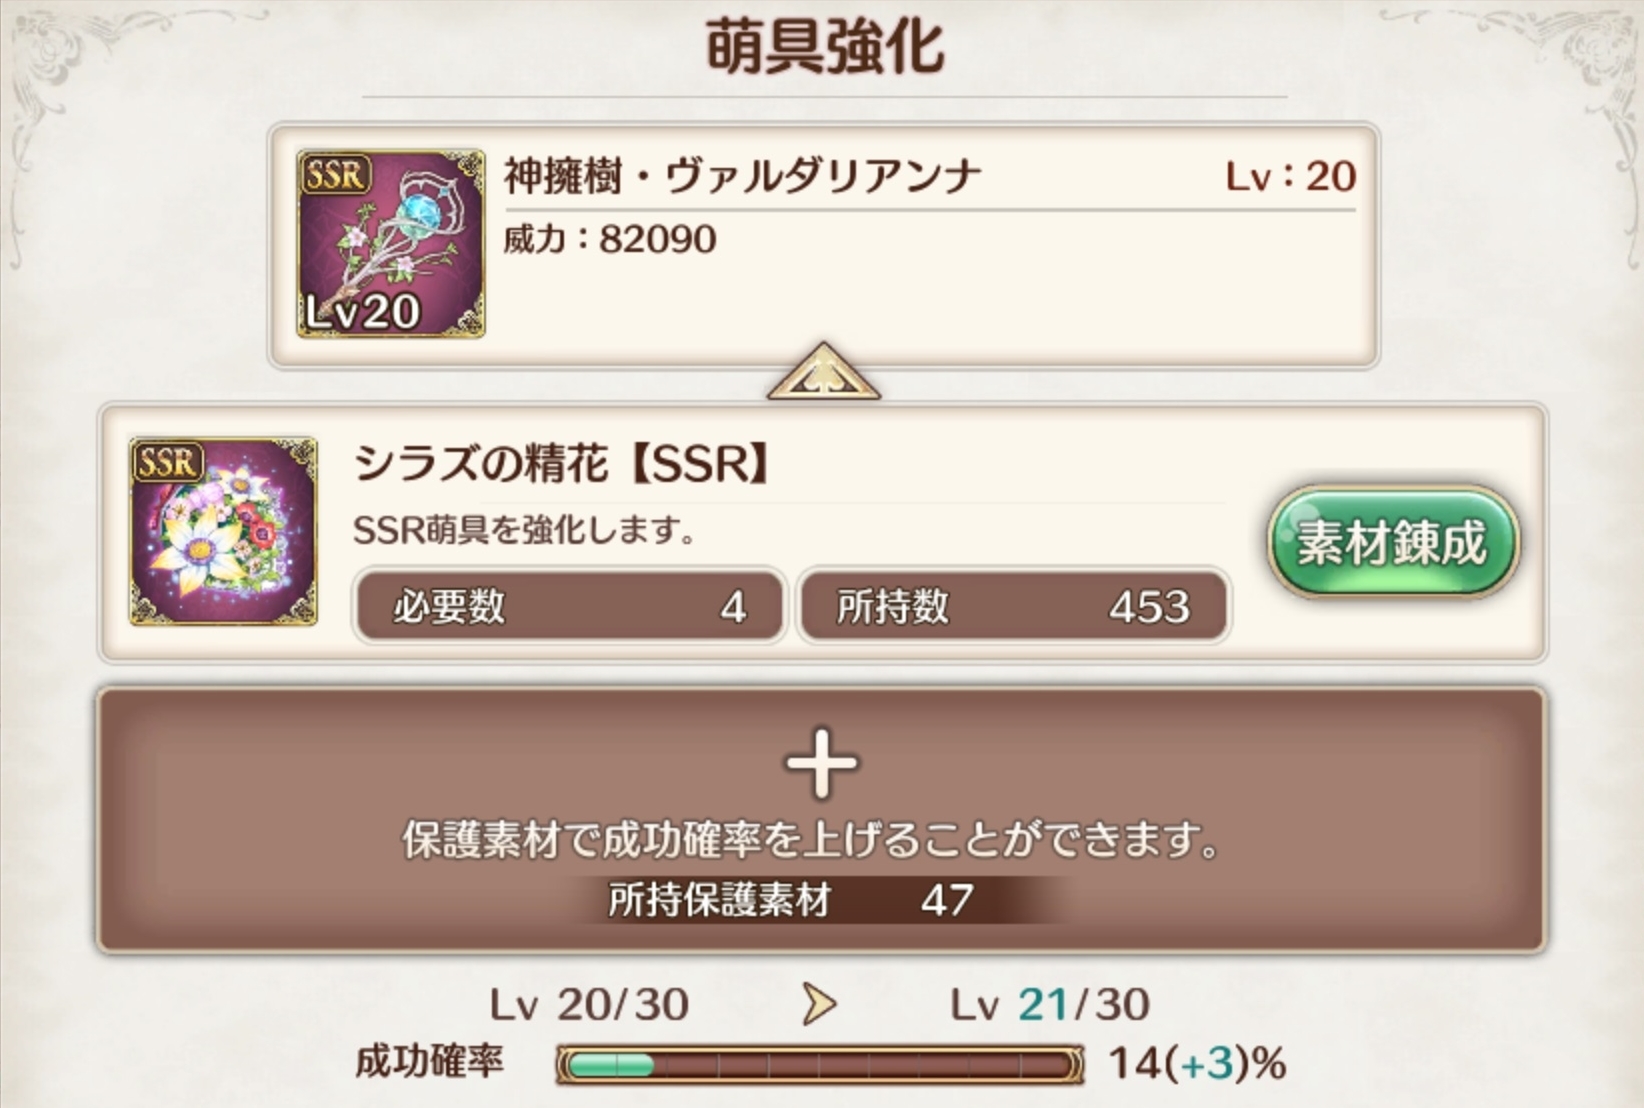The height and width of the screenshot is (1108, 1644).
Task: Click the SSR badge on the flower material
Action: click(167, 462)
